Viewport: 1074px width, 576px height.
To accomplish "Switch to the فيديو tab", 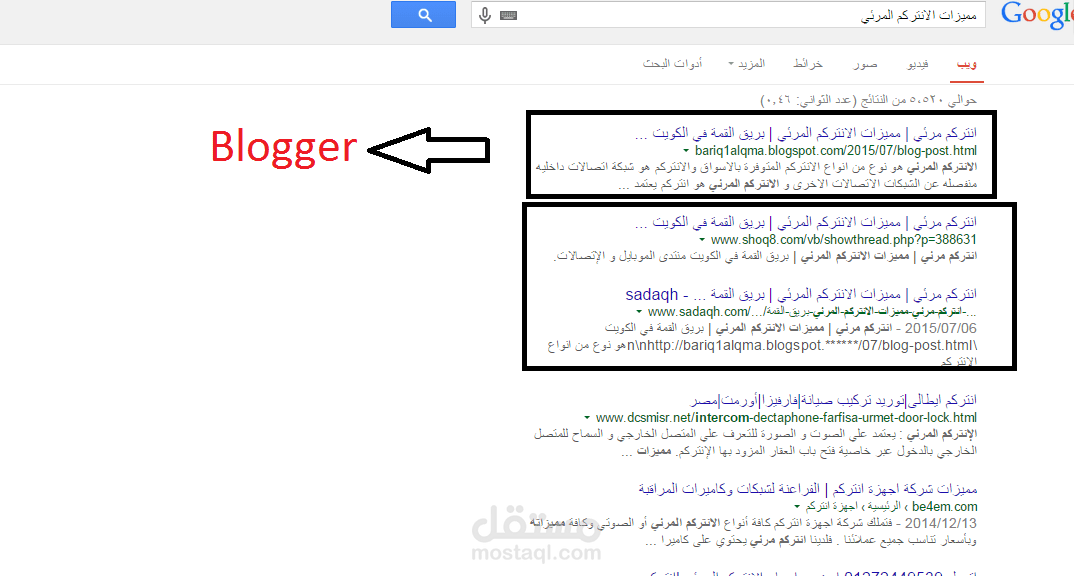I will pos(918,64).
